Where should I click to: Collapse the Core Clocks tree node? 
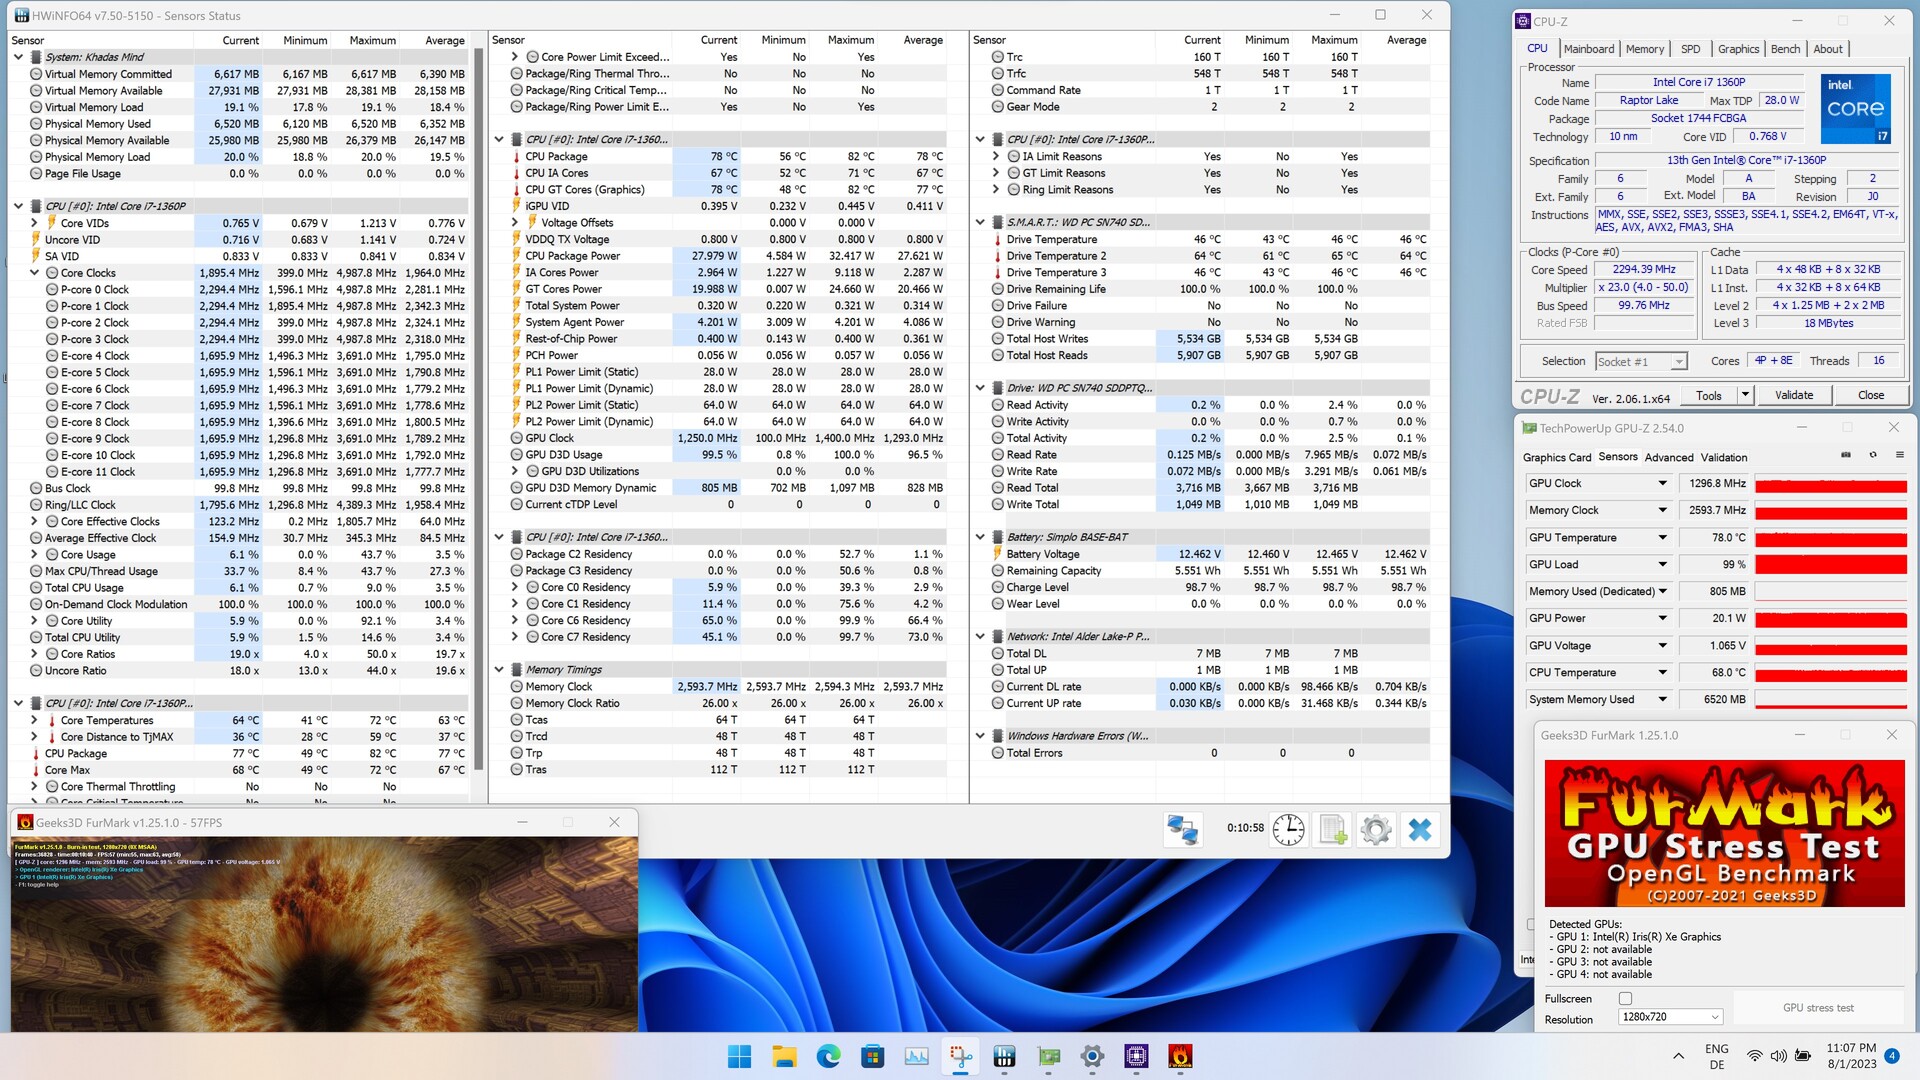click(35, 273)
